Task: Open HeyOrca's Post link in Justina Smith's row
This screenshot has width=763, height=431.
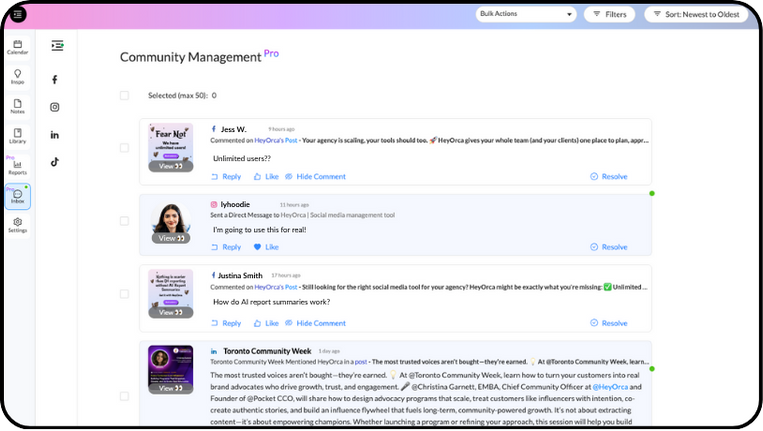Action: click(x=275, y=287)
